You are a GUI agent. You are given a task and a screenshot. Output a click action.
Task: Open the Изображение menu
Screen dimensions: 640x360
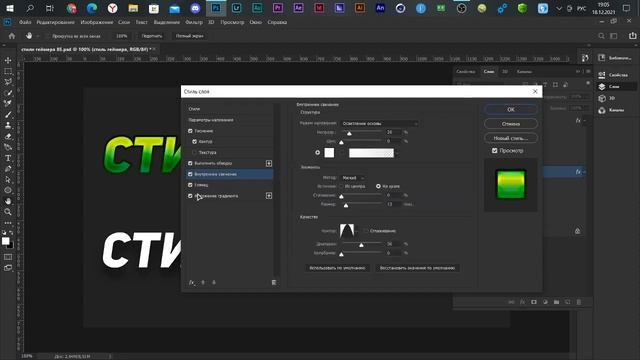(x=97, y=22)
